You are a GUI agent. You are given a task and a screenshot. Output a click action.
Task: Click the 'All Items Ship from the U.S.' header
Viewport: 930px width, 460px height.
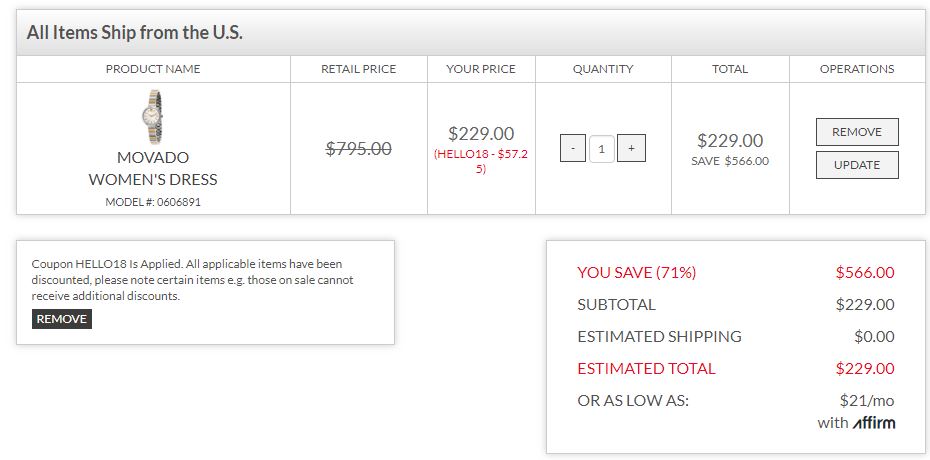(x=135, y=33)
